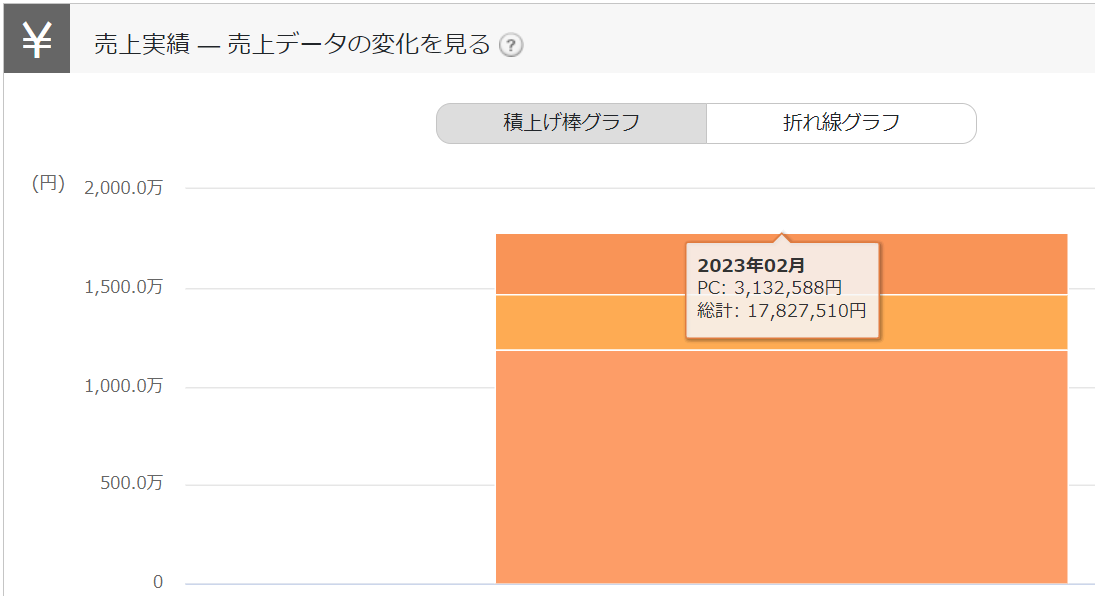Click the tooltip's pointer arrow tip
Image resolution: width=1095 pixels, height=596 pixels.
click(x=782, y=236)
